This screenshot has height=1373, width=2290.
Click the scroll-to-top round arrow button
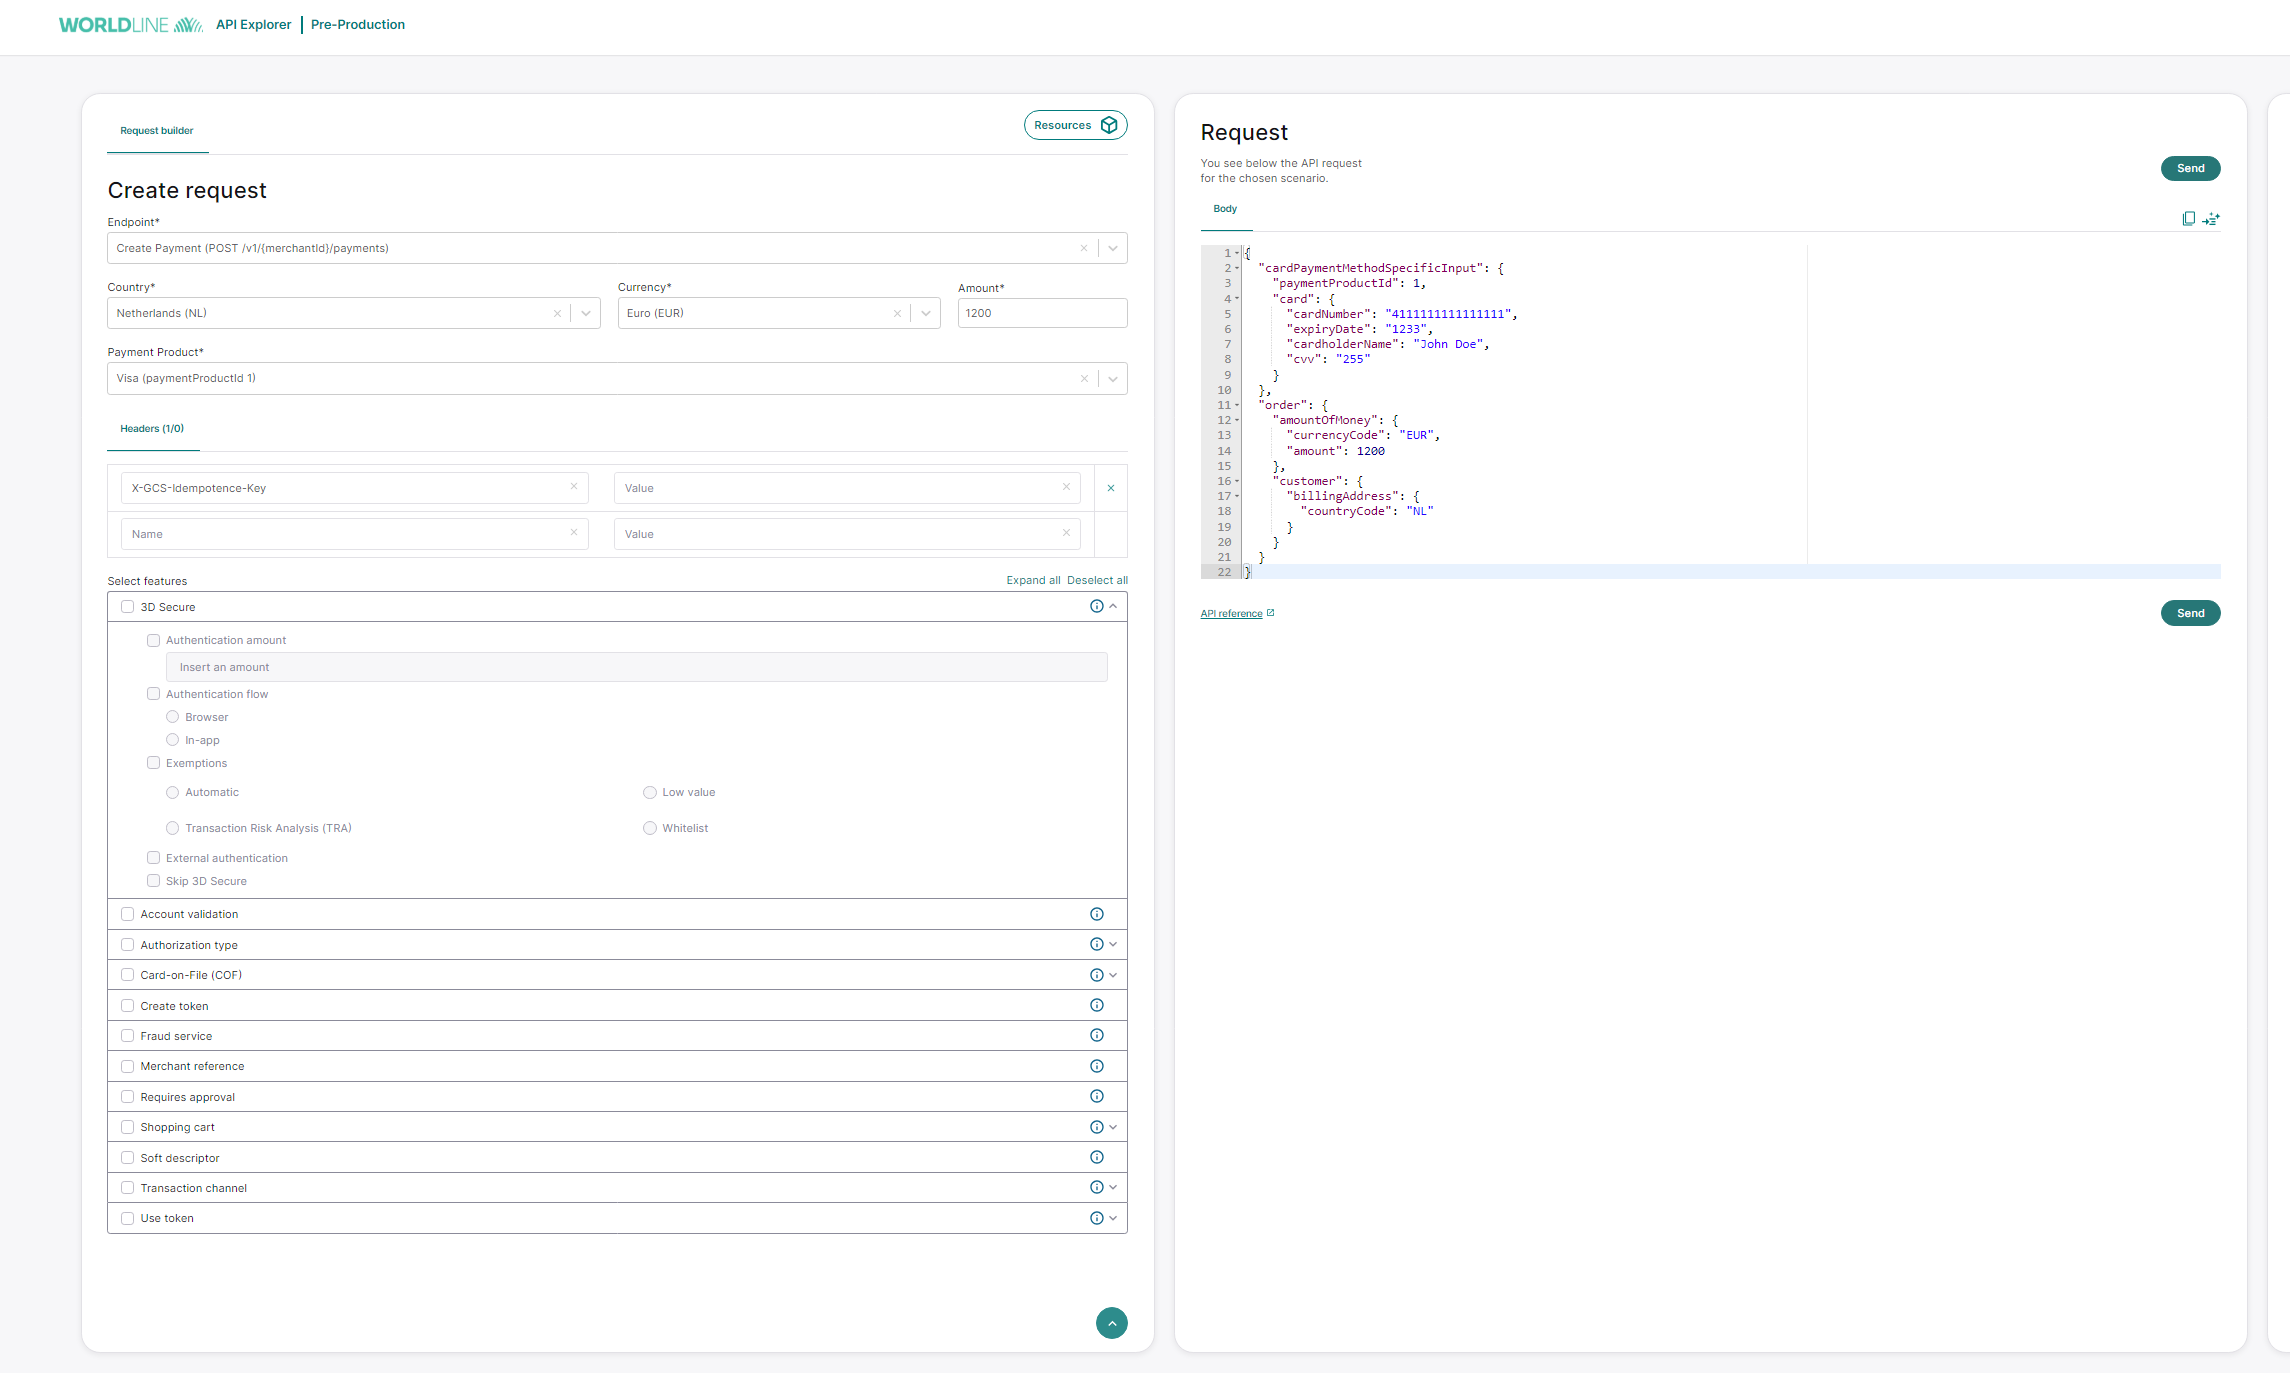(x=1112, y=1323)
